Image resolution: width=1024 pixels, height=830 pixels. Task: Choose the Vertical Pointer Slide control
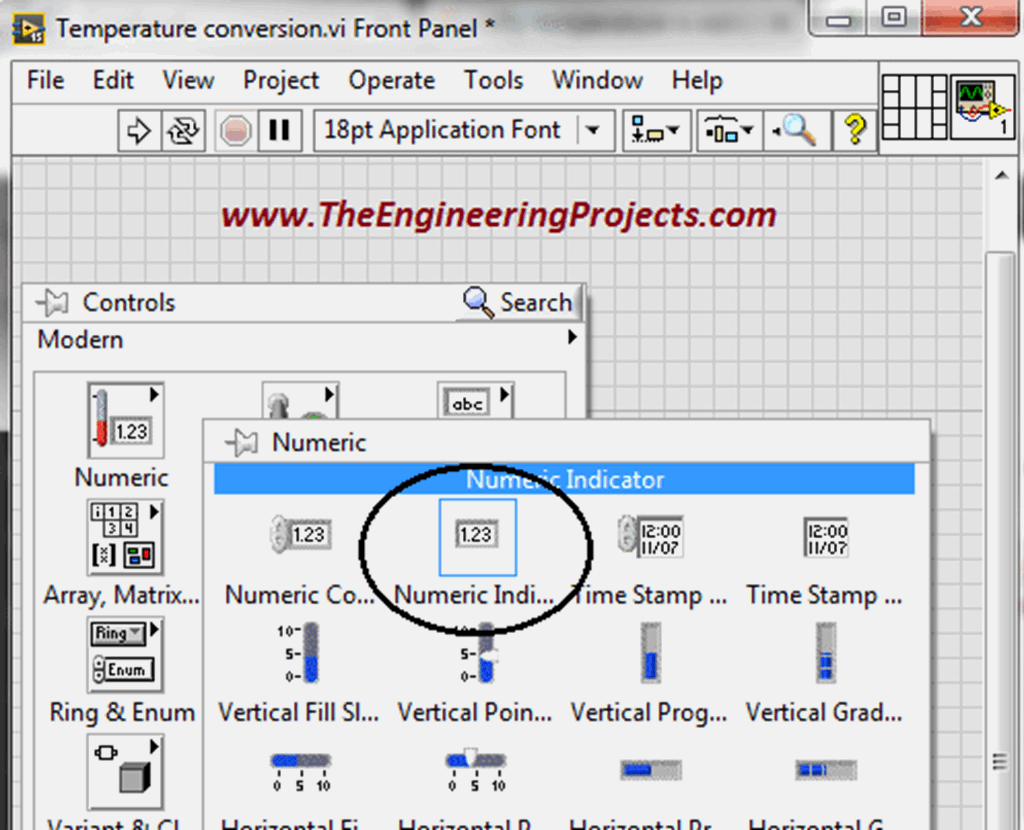tap(475, 652)
